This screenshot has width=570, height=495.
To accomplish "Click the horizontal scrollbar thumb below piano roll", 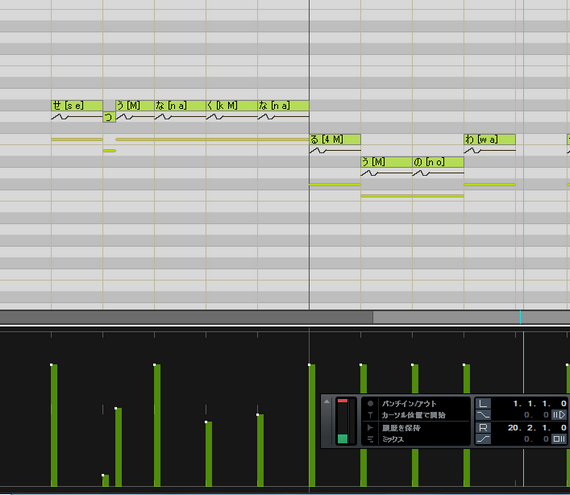I will coord(471,317).
